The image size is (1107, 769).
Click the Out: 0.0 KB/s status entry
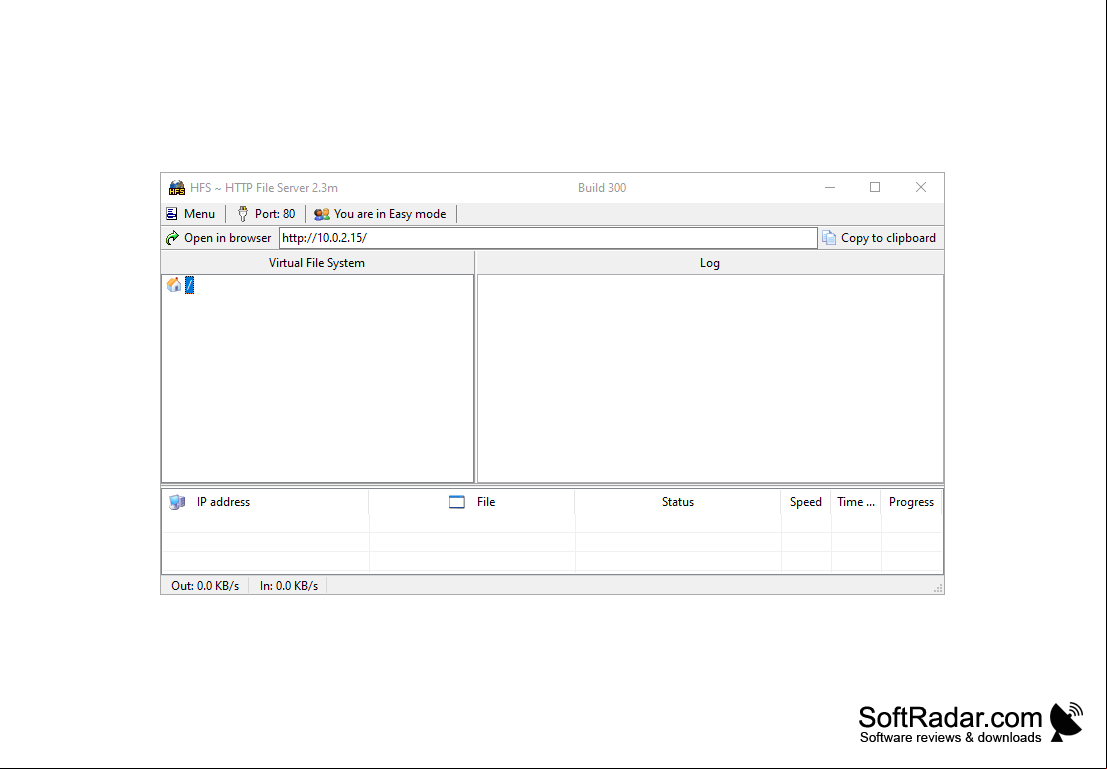click(205, 586)
